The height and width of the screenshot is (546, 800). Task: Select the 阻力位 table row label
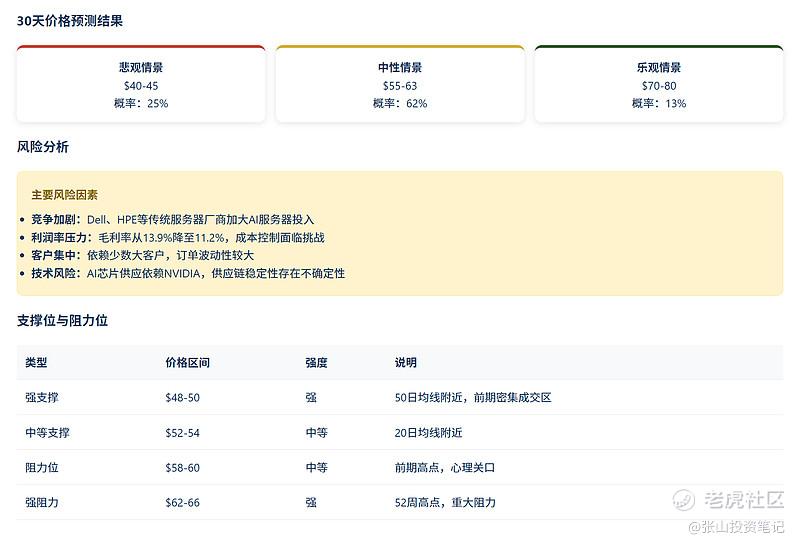(x=42, y=467)
